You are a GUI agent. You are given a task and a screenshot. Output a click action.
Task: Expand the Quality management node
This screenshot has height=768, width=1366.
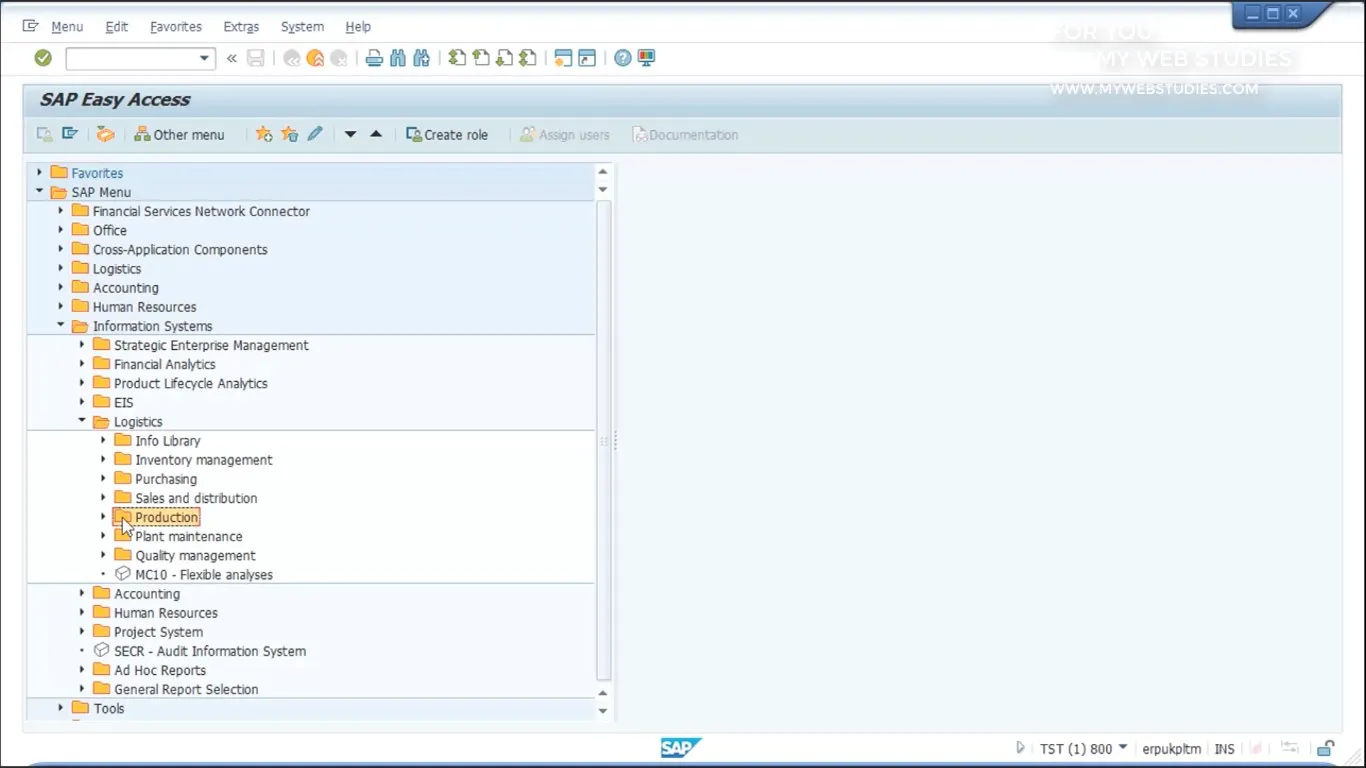[x=103, y=555]
